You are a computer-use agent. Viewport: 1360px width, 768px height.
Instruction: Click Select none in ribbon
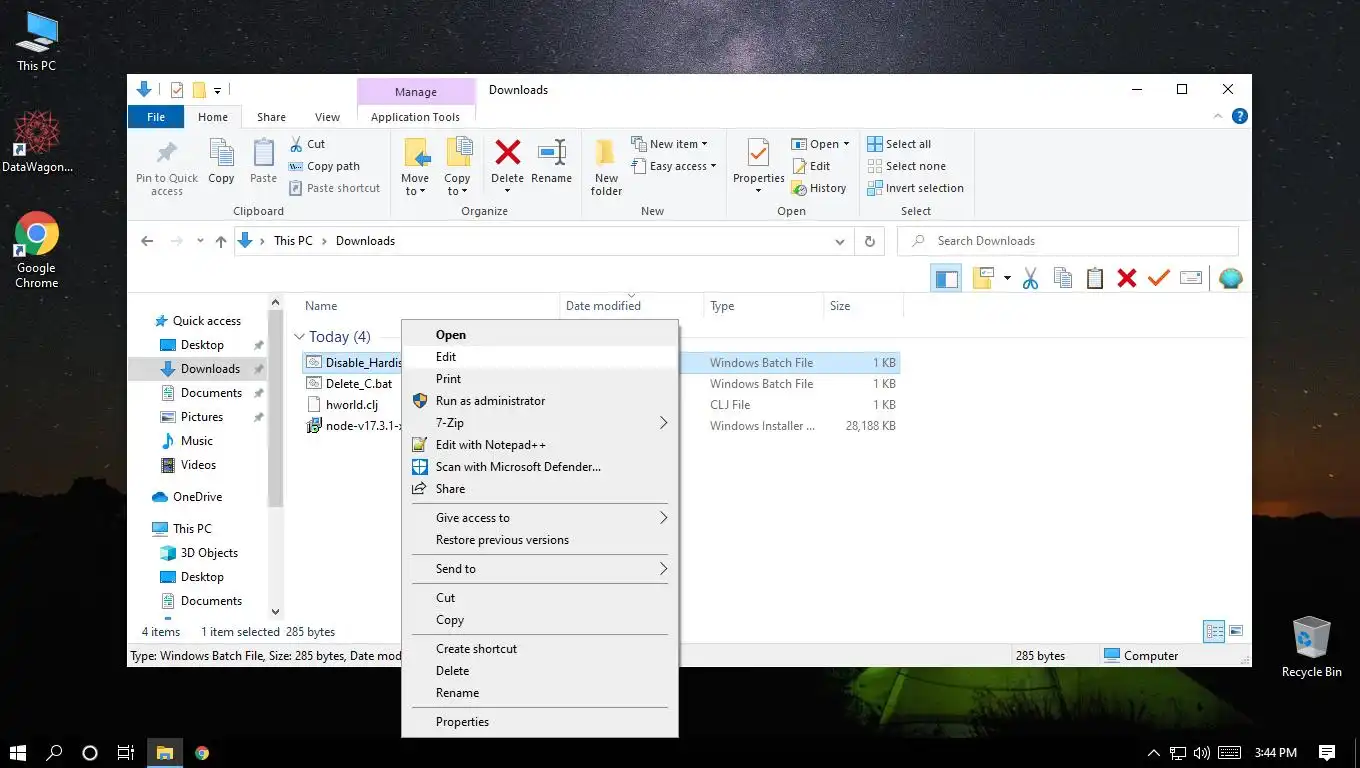click(x=906, y=166)
